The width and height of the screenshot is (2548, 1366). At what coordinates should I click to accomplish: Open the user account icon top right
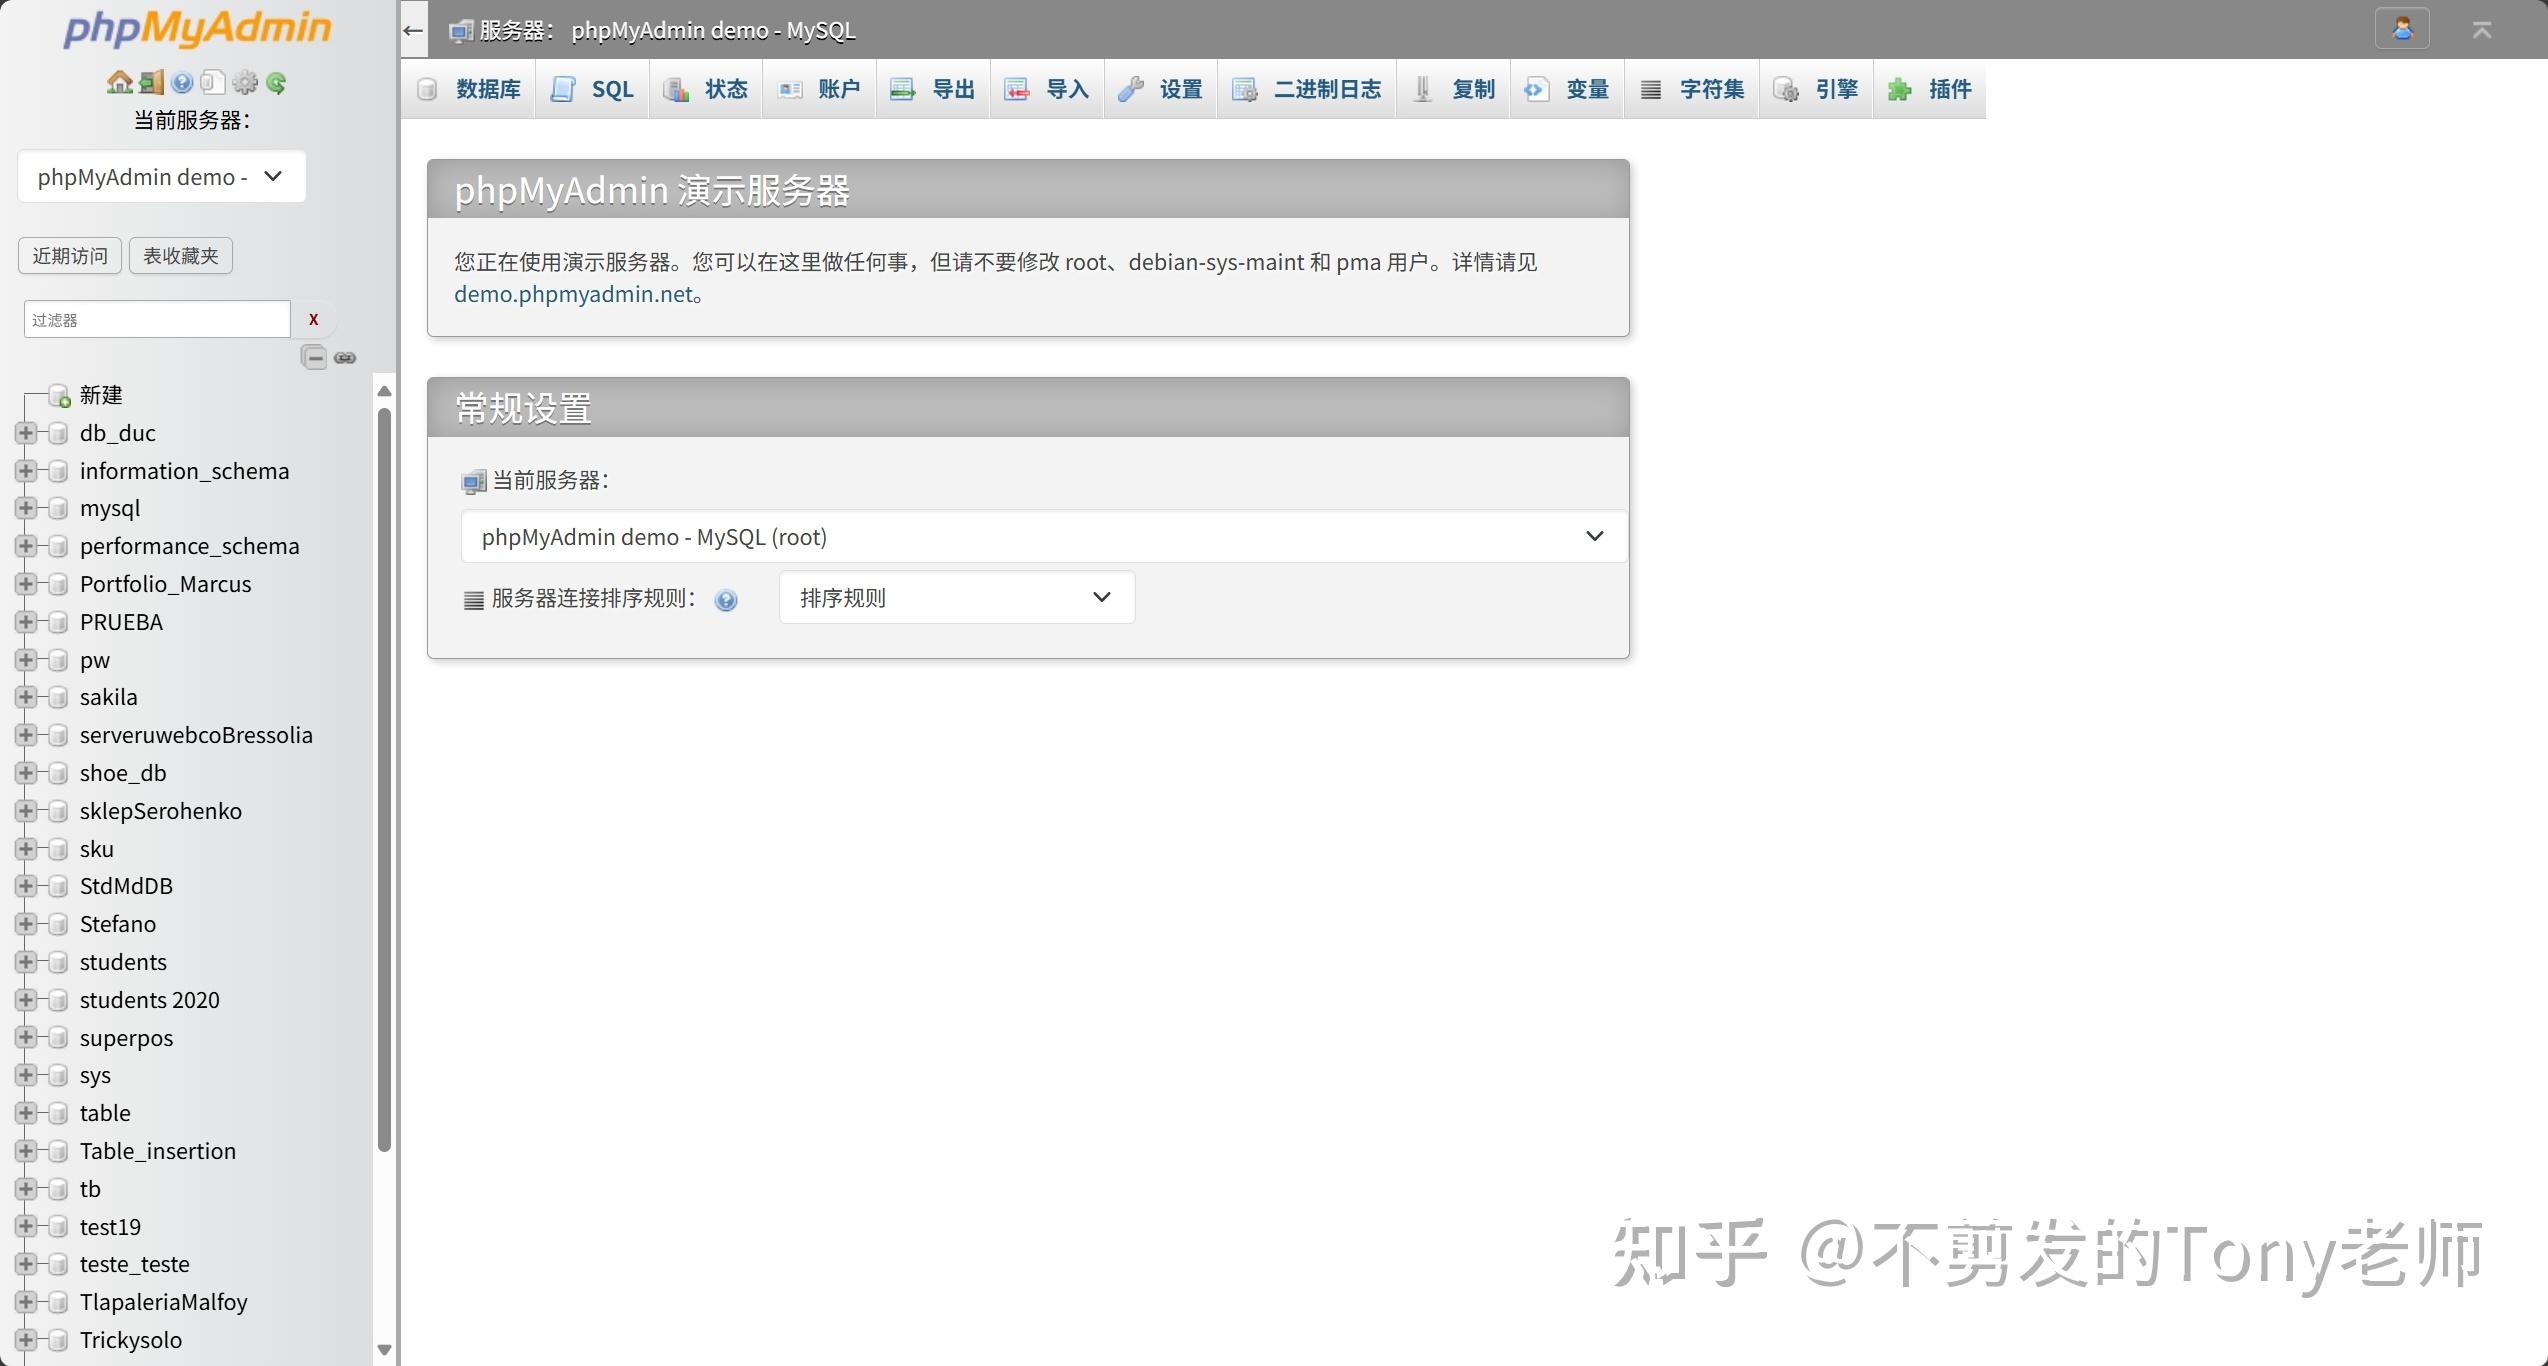[x=2401, y=29]
